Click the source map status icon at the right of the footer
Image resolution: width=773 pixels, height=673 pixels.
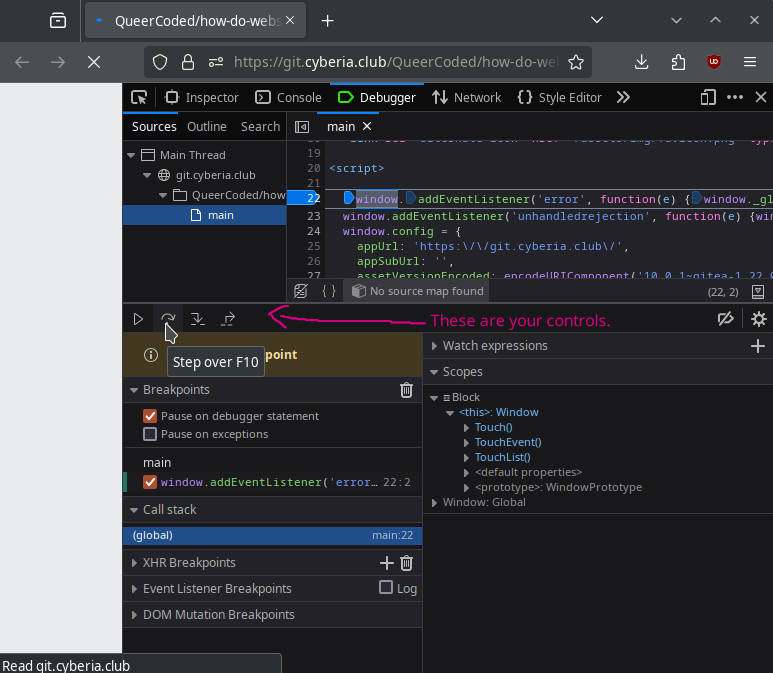tap(758, 292)
